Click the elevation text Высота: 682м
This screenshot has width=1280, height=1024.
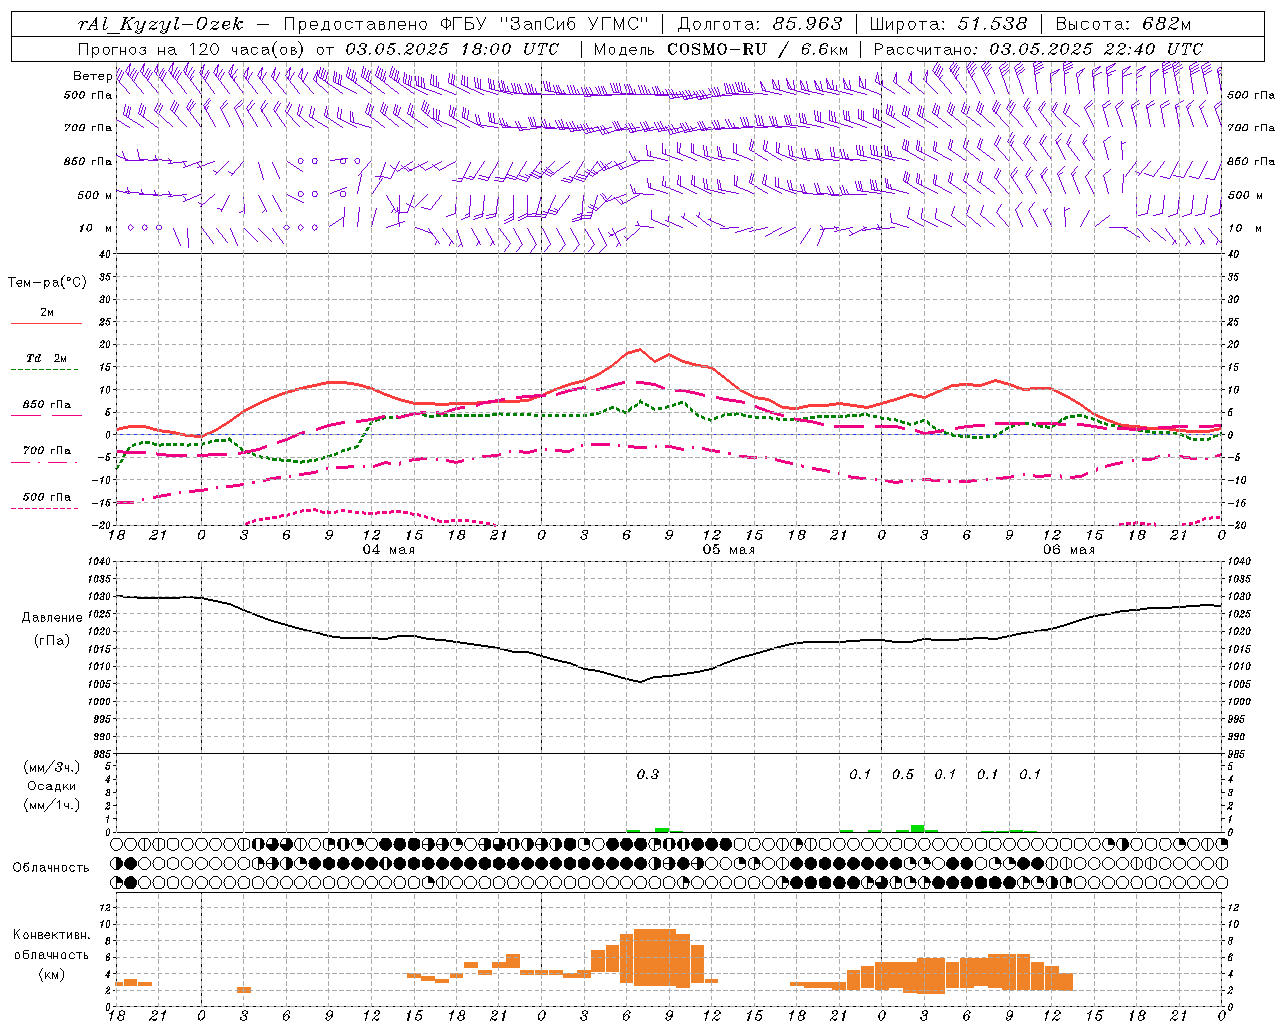coord(1123,24)
